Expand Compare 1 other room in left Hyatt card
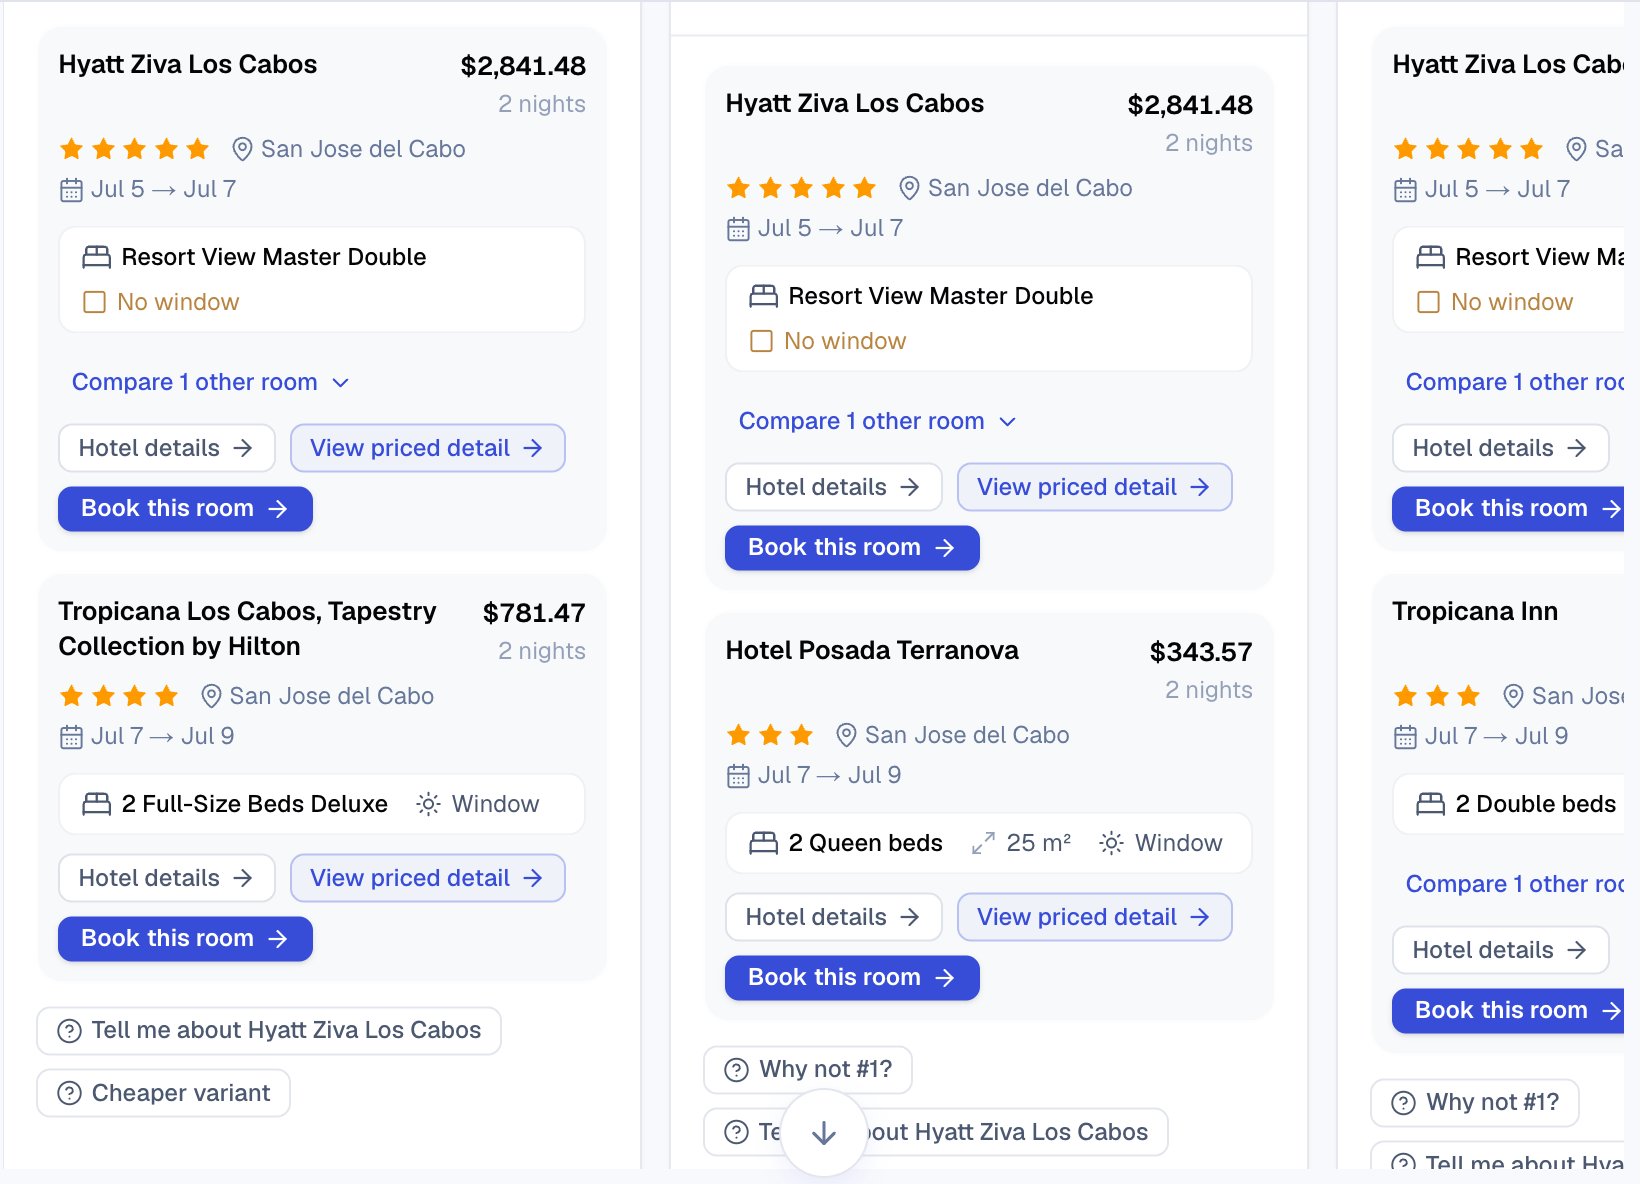The height and width of the screenshot is (1184, 1640). click(x=211, y=382)
